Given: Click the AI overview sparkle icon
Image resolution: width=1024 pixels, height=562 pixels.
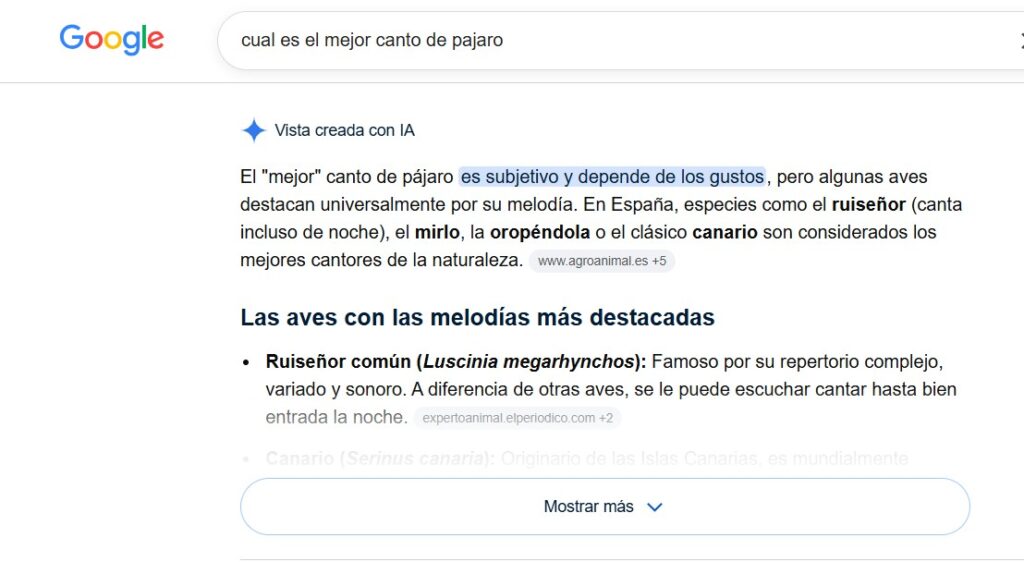Looking at the screenshot, I should (x=253, y=131).
